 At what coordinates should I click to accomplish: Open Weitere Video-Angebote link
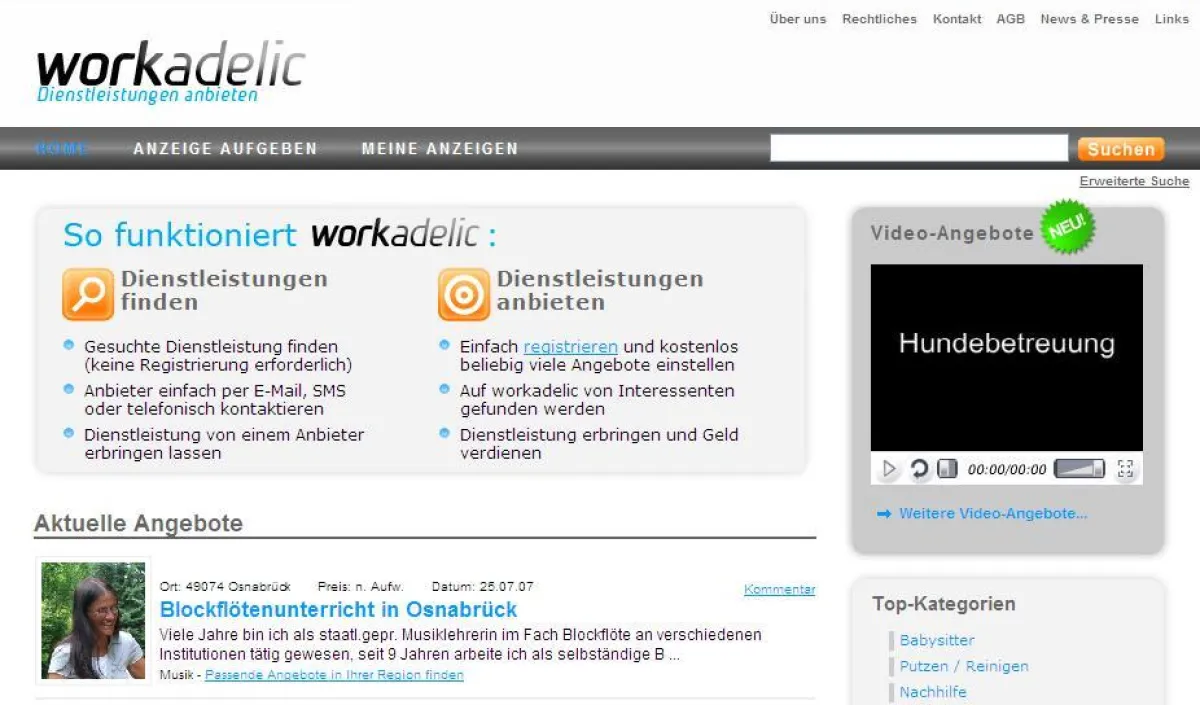pos(993,514)
